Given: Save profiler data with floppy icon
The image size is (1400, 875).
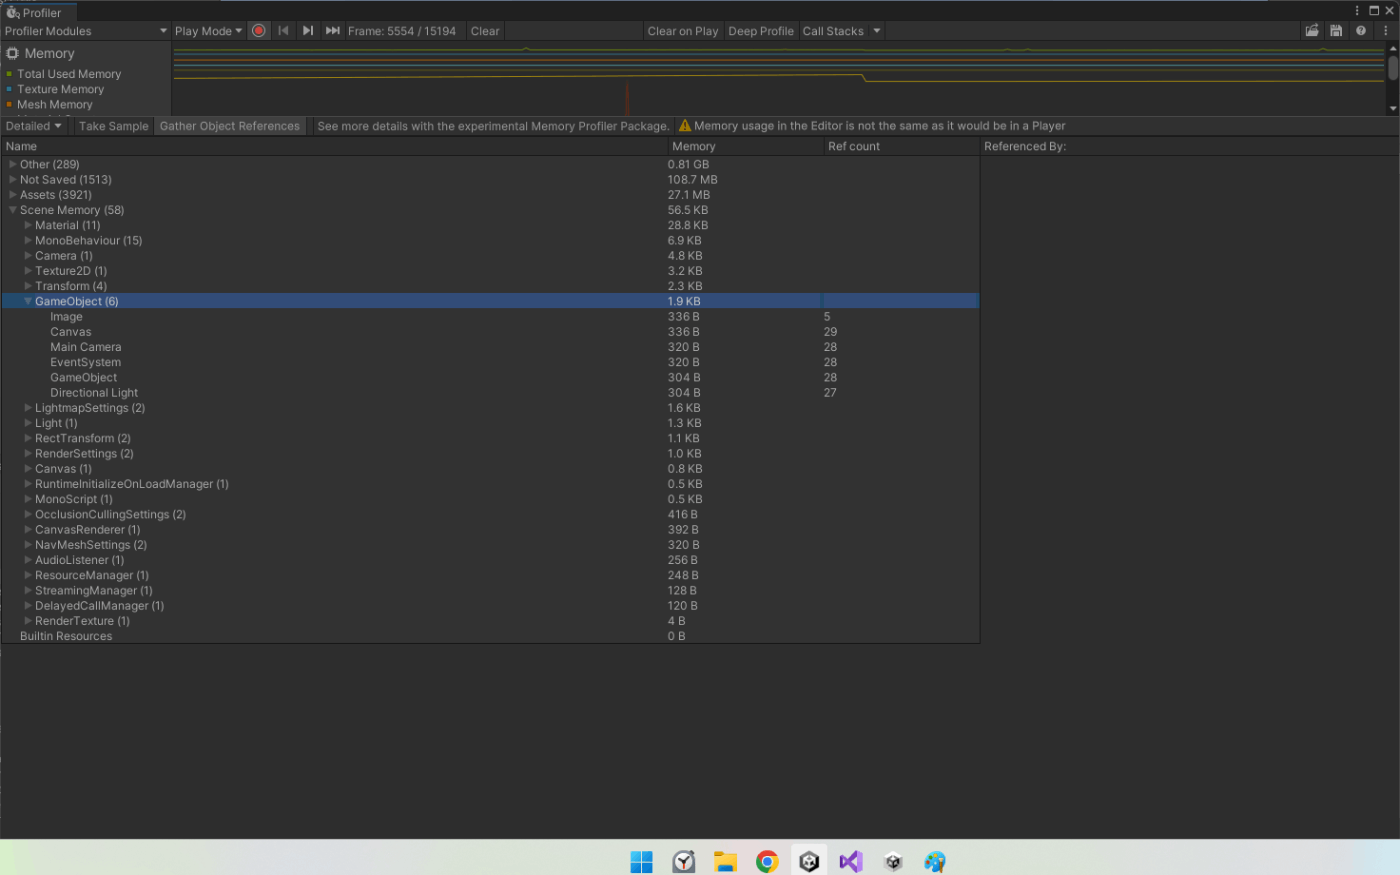Looking at the screenshot, I should point(1336,31).
